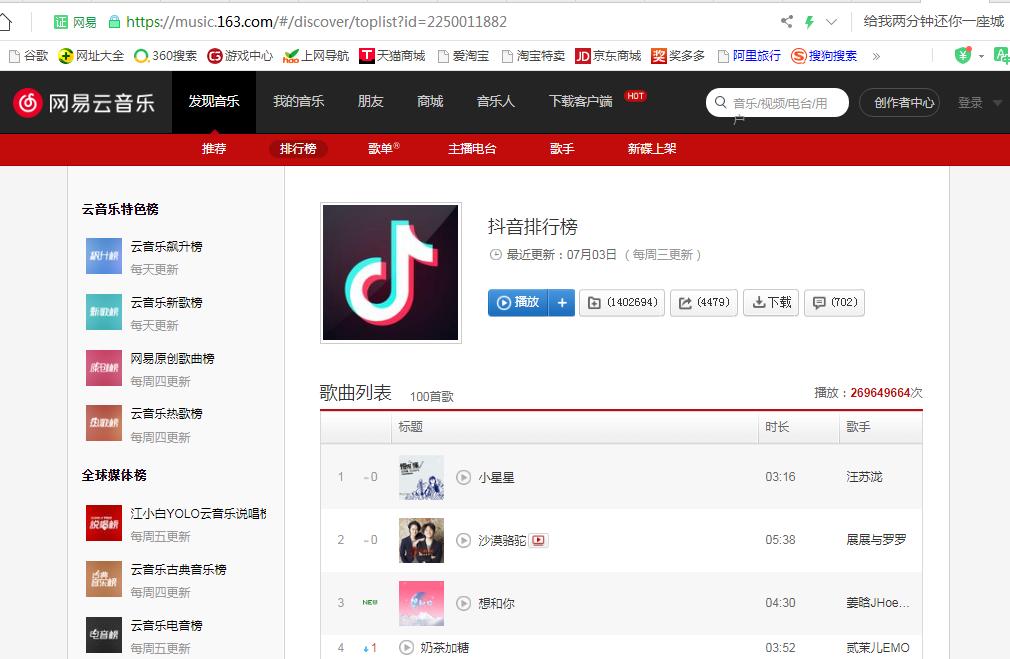The height and width of the screenshot is (659, 1010).
Task: Click the play icon beside 小星星
Action: click(462, 477)
